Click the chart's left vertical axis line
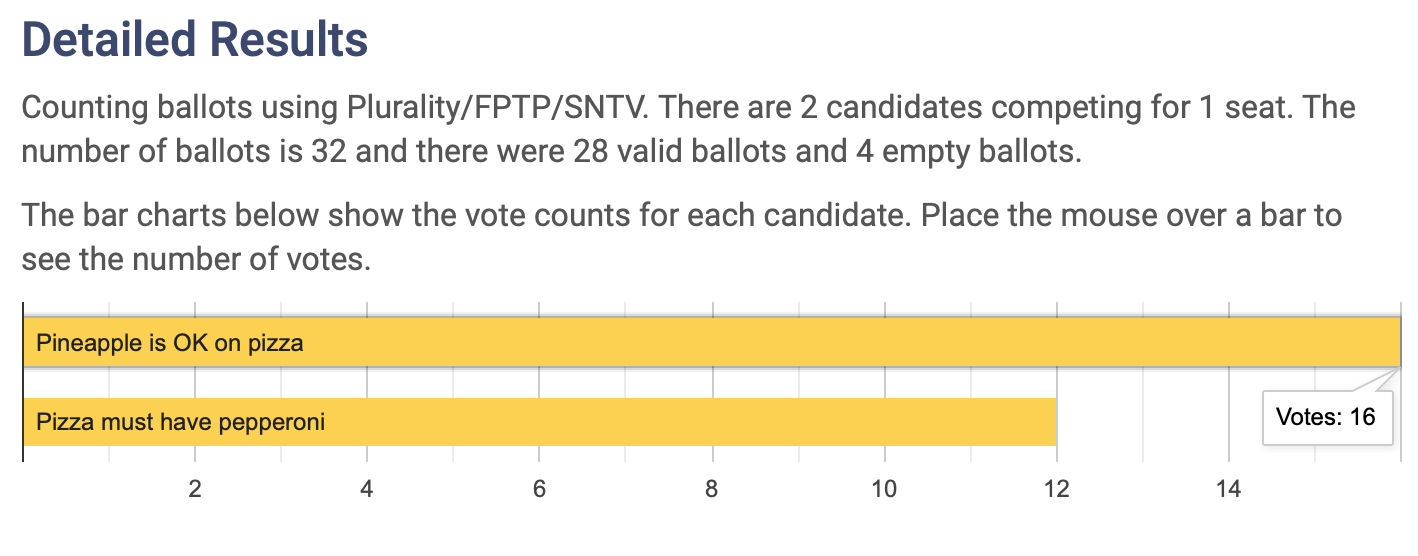This screenshot has height=556, width=1418. (x=23, y=382)
